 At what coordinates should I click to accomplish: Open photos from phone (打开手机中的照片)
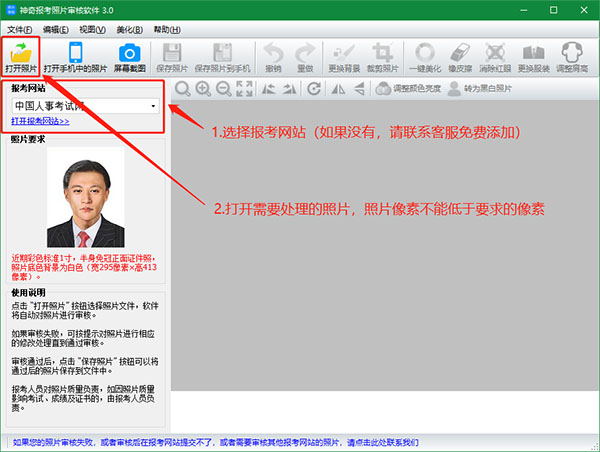pos(74,54)
